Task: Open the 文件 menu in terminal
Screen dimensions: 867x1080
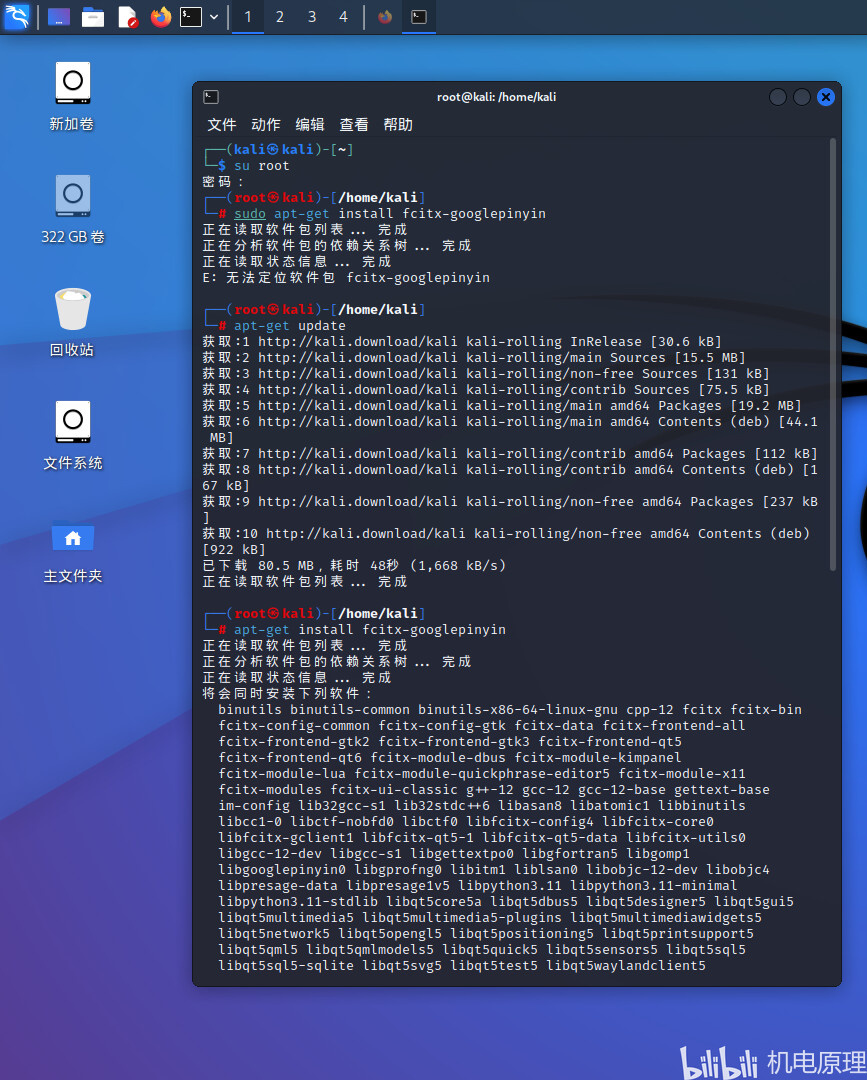Action: pos(222,125)
